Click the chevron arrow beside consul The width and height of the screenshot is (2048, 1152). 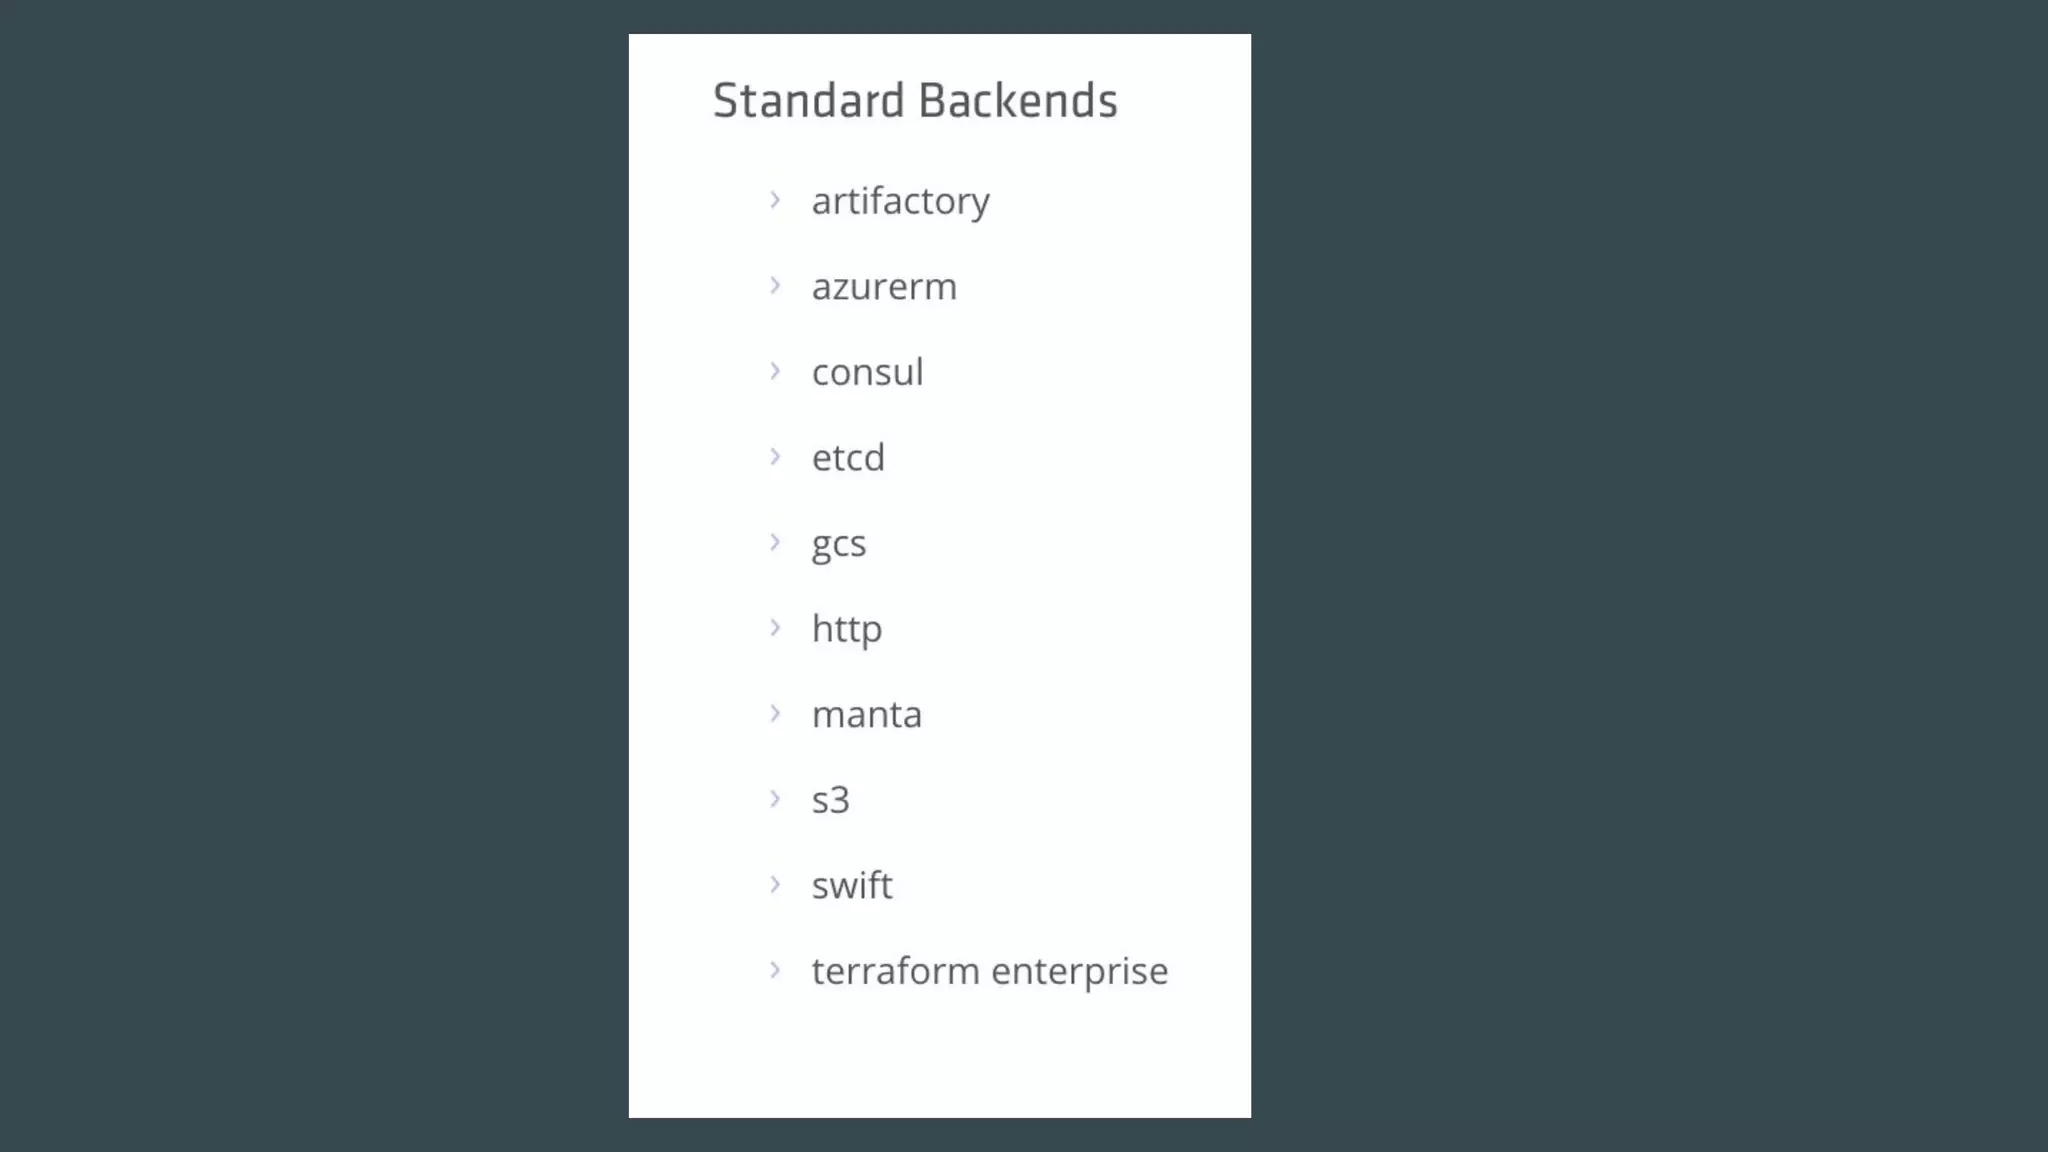[775, 371]
